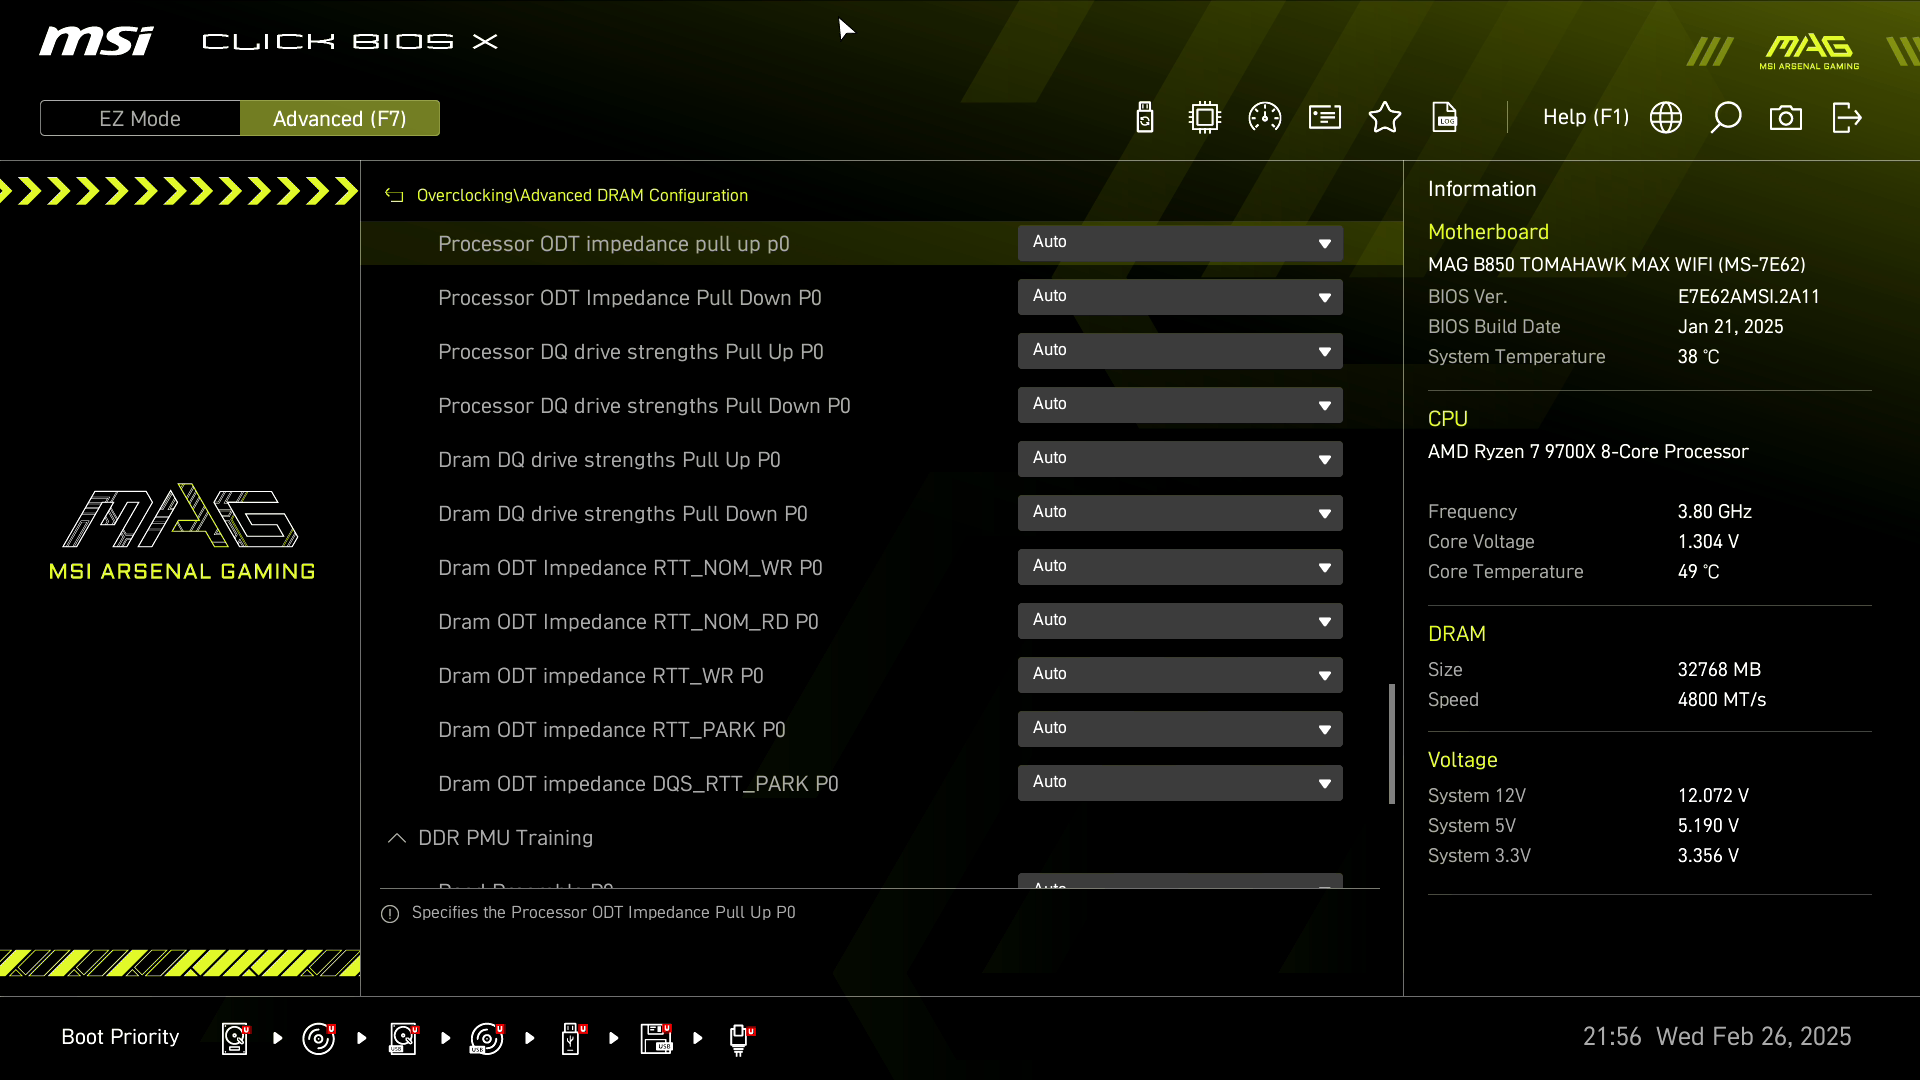Open Dram ODT Impedance RTT_NOM_WR P0 dropdown
Viewport: 1920px width, 1080px height.
[1180, 567]
